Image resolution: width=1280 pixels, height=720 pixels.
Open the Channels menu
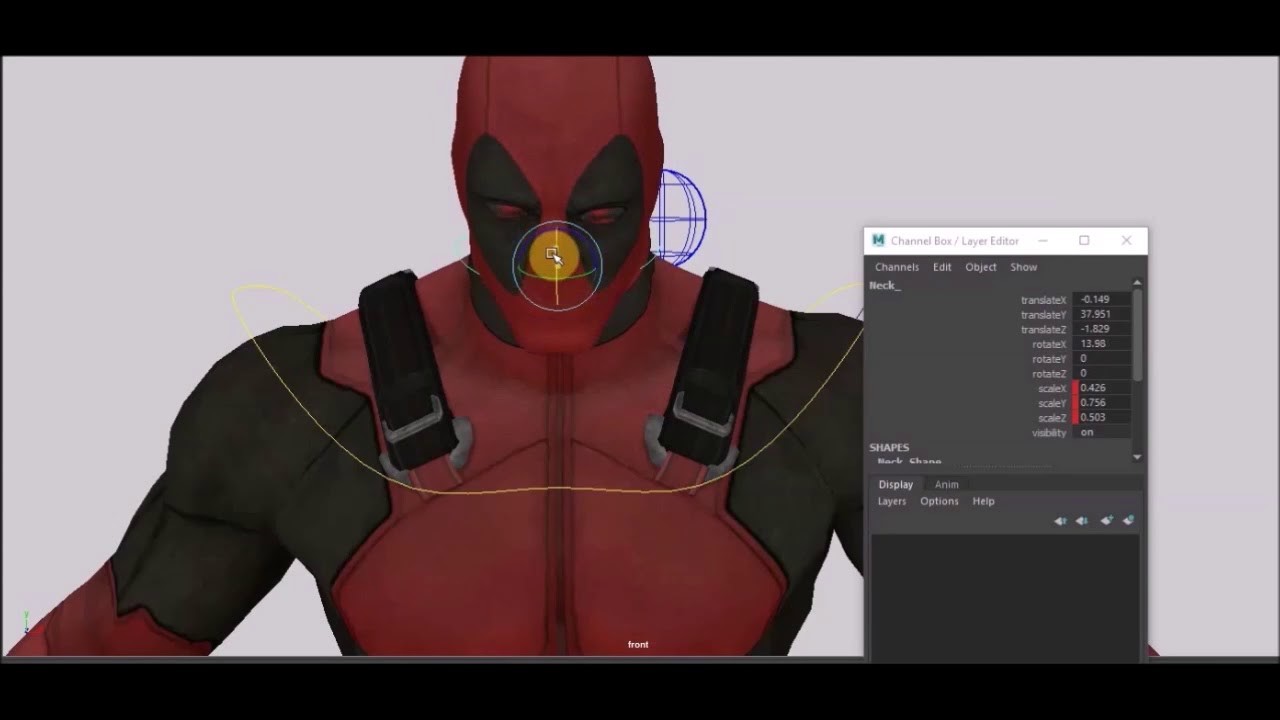[x=896, y=267]
